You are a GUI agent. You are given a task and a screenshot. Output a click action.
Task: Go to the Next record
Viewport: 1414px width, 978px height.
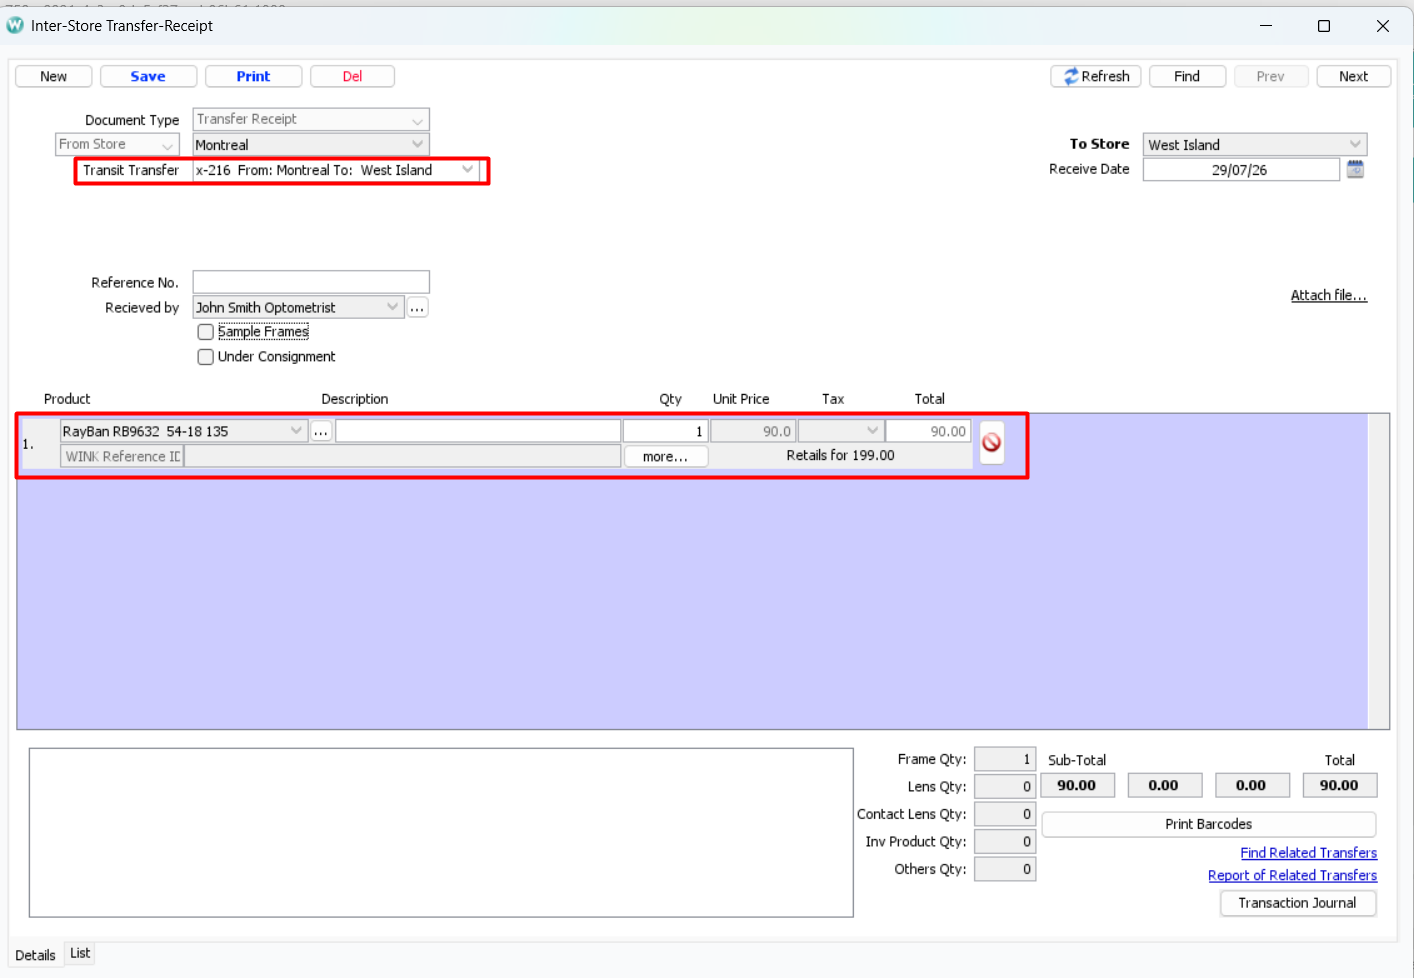click(1353, 76)
